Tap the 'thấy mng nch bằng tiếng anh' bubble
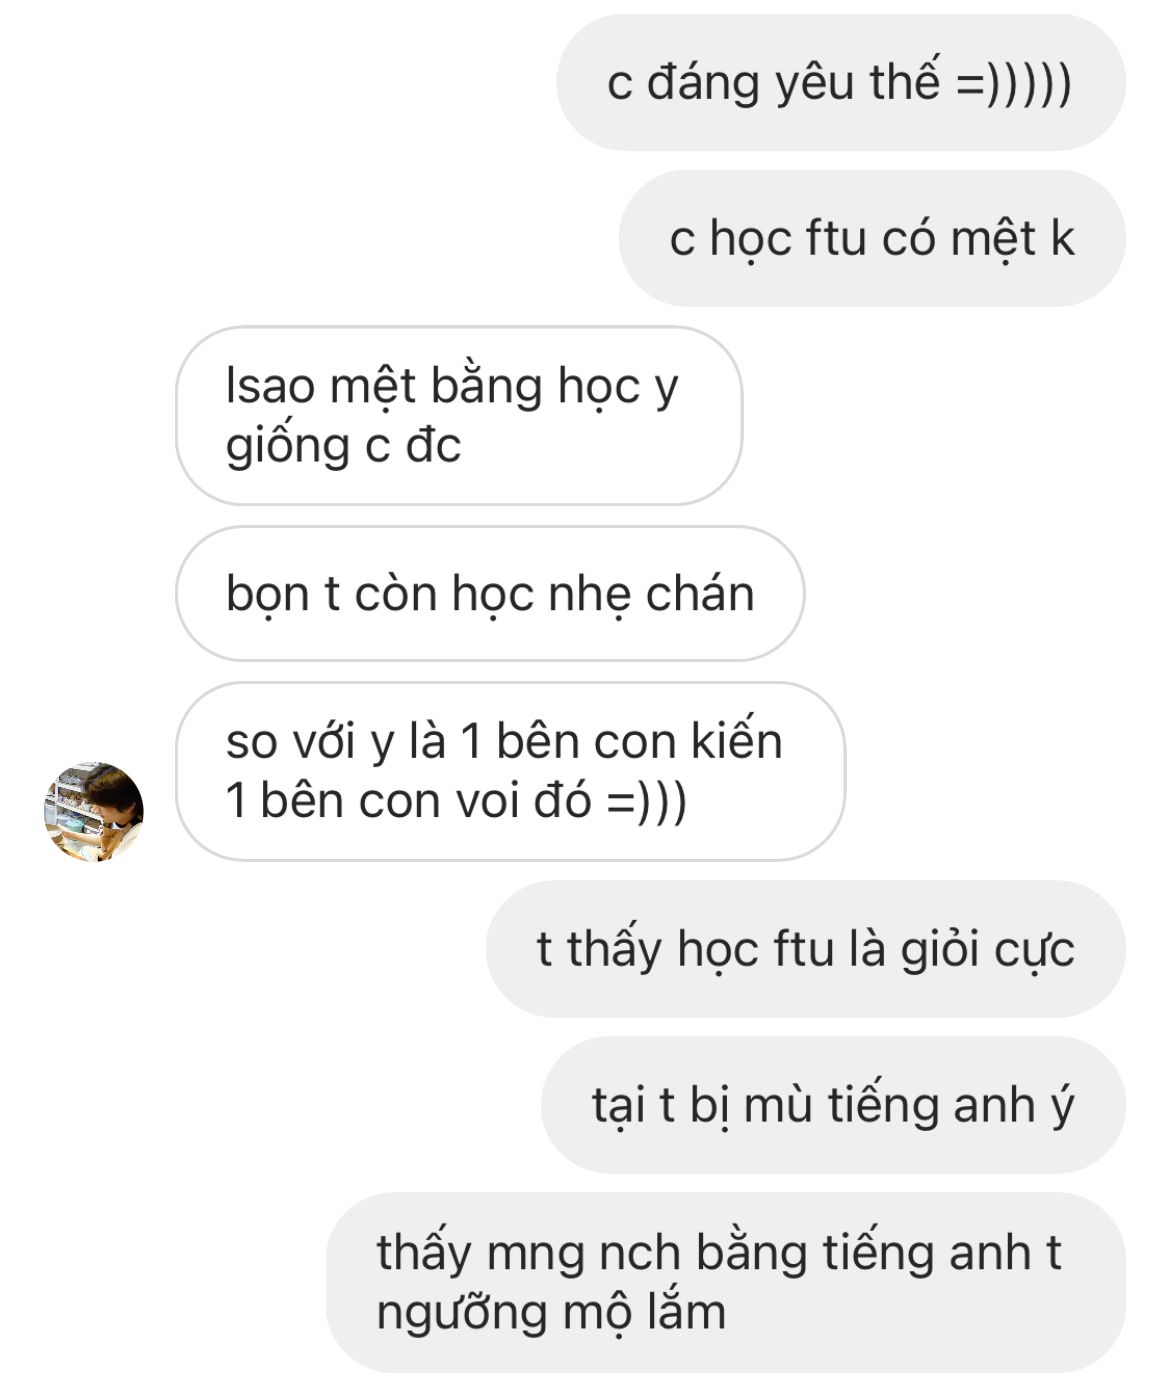 point(726,1282)
